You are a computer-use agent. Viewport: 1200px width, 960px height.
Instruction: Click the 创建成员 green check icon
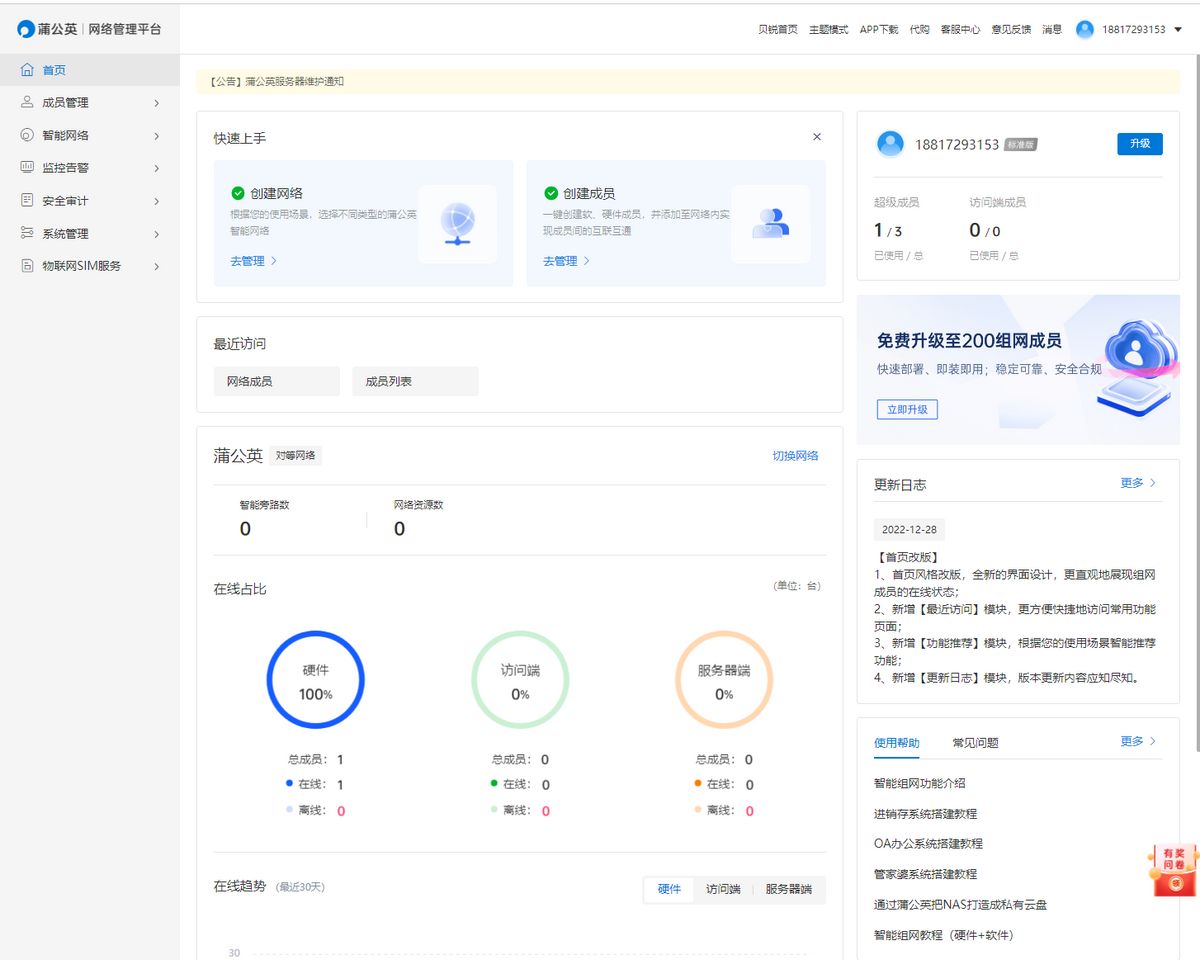coord(551,193)
